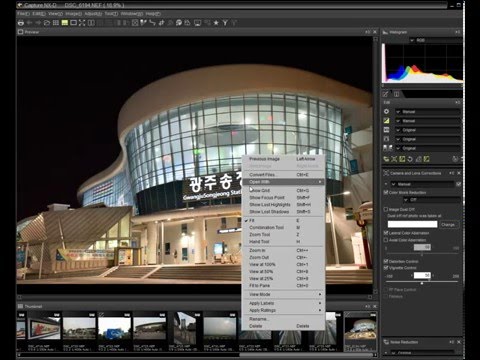
Task: Click the Change button for dust off photo
Action: click(448, 225)
